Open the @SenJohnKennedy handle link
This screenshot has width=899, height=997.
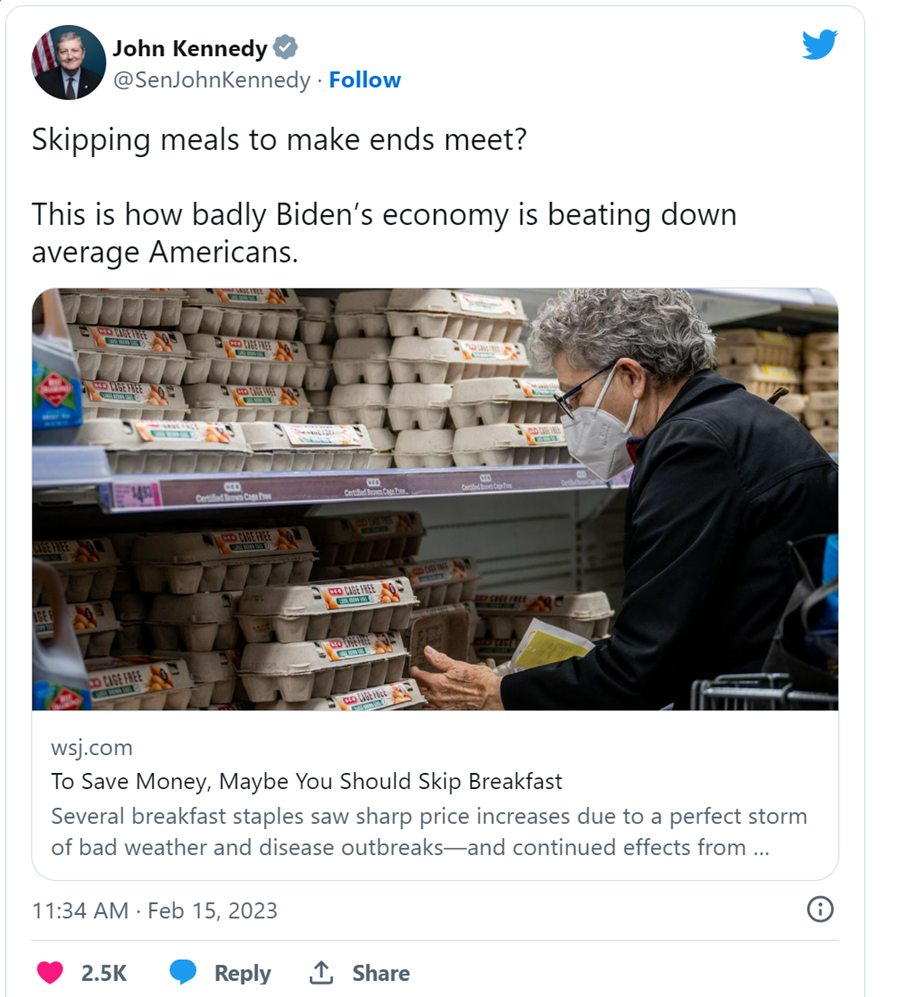[x=211, y=80]
